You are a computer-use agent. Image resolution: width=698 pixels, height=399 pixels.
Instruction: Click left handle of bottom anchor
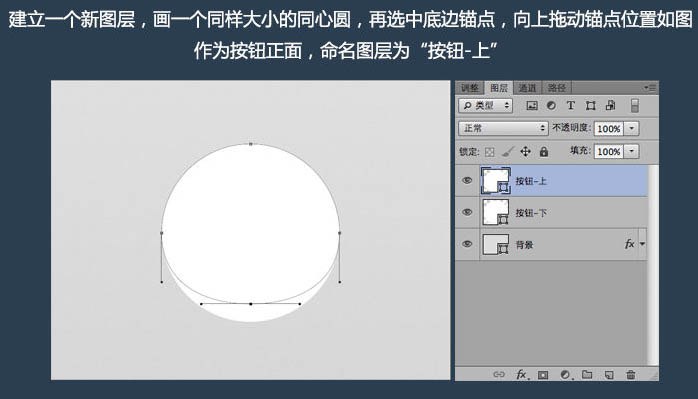point(201,304)
